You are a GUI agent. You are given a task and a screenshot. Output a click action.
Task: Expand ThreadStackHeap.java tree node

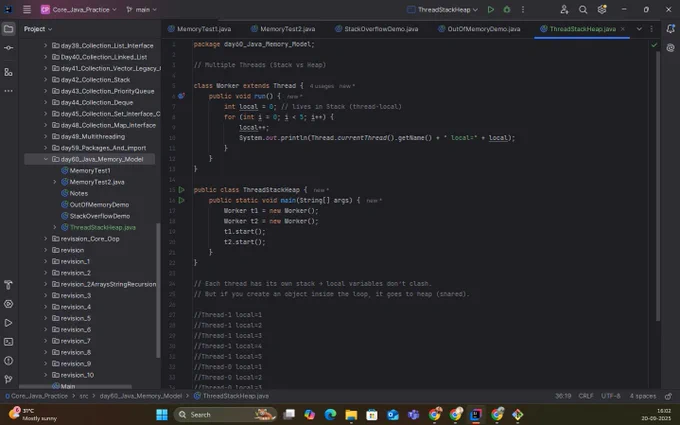pyautogui.click(x=55, y=227)
